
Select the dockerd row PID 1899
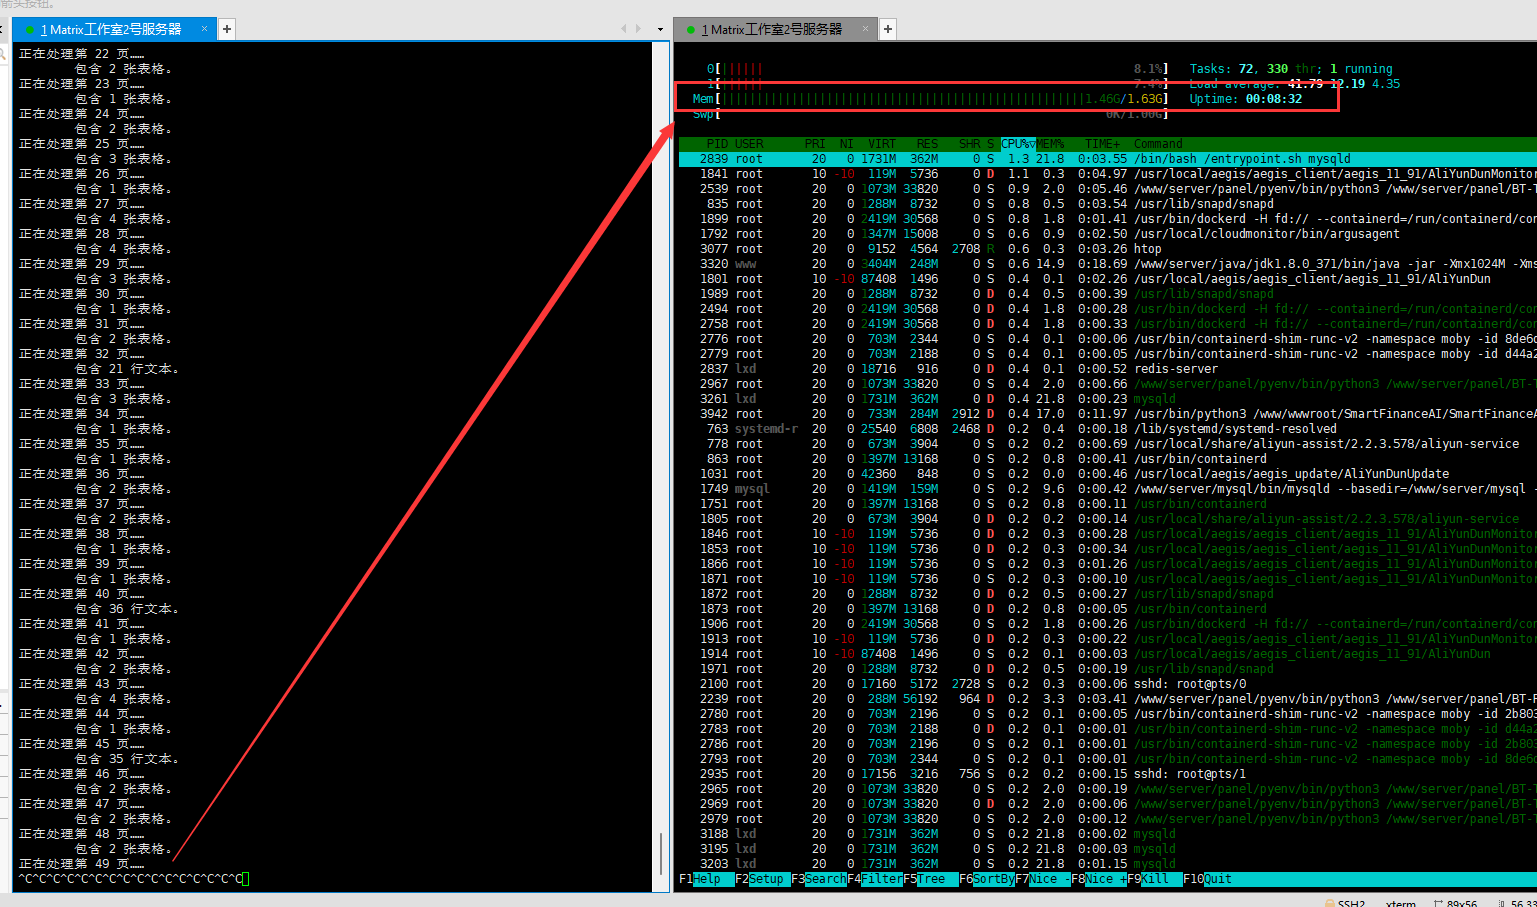pyautogui.click(x=1107, y=219)
